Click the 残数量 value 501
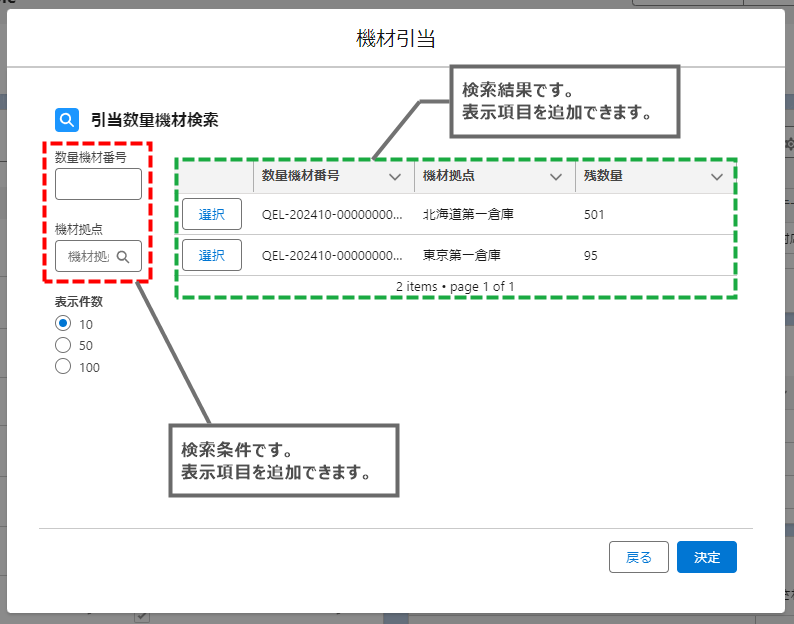Viewport: 794px width, 624px height. (594, 214)
